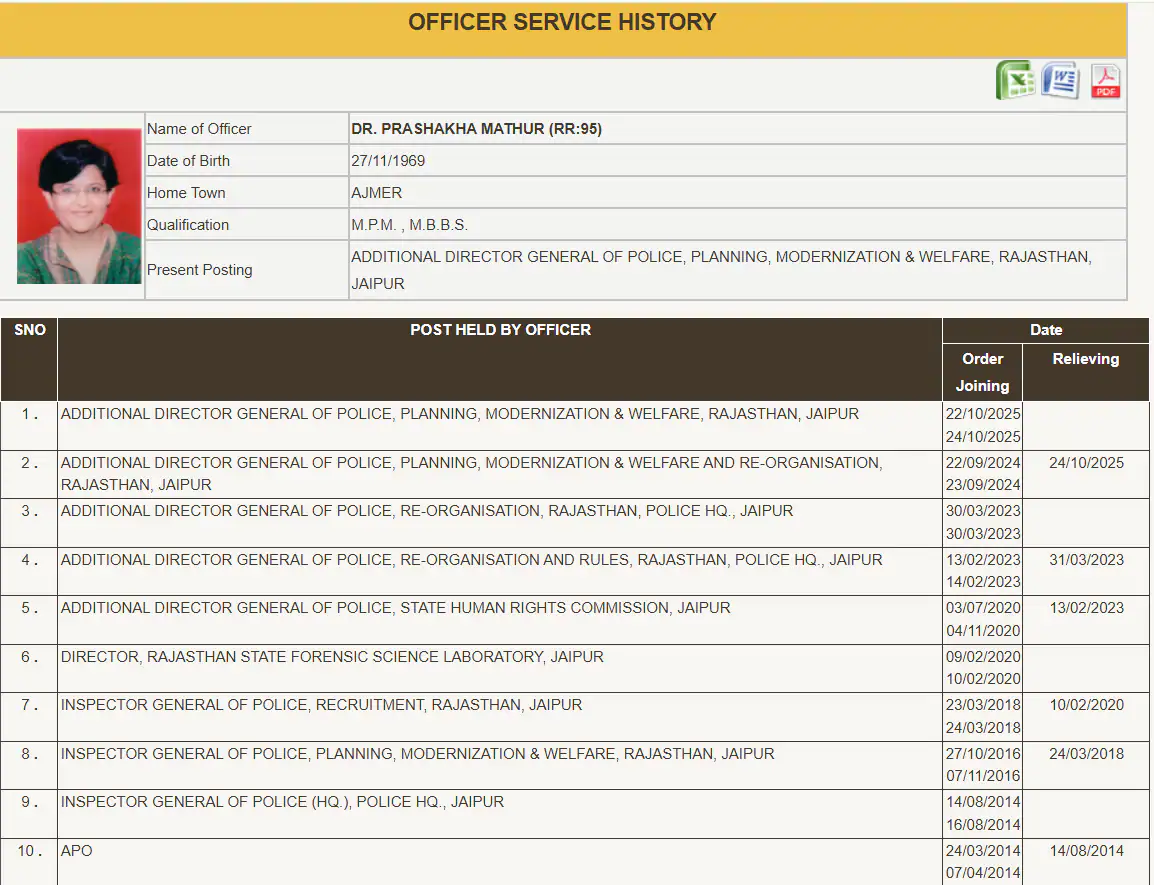Select joining date 16/08/2014
Screen dimensions: 1154x885
983,824
